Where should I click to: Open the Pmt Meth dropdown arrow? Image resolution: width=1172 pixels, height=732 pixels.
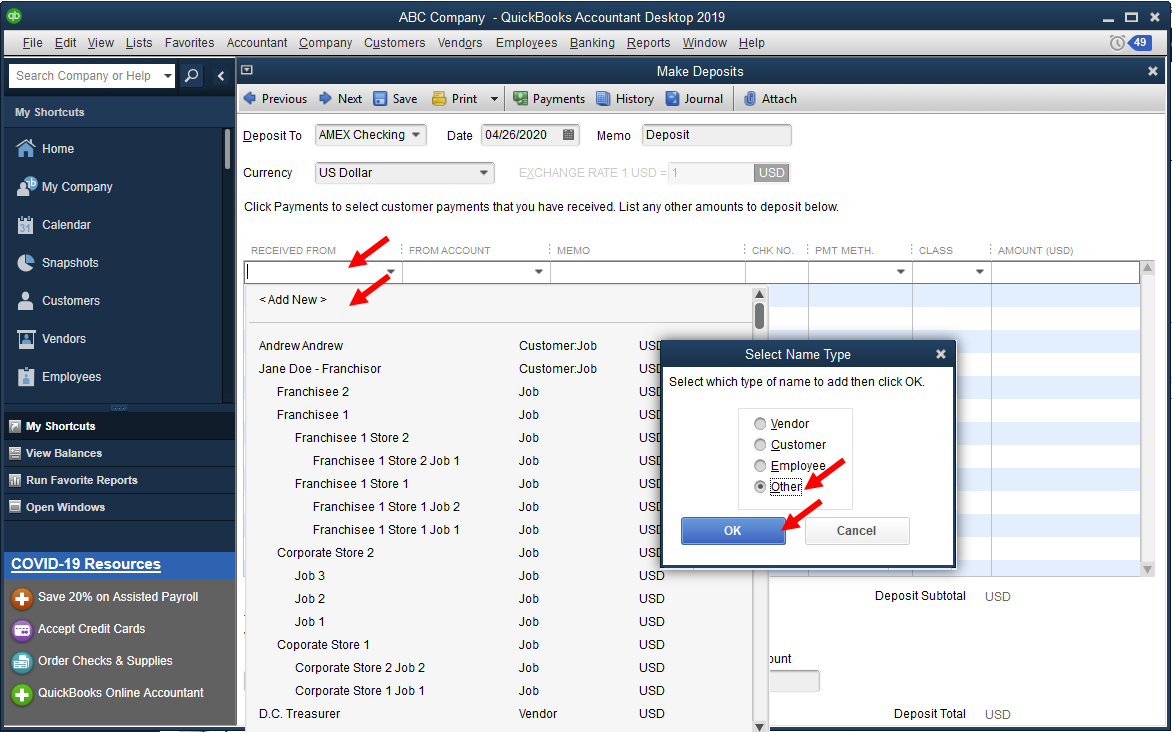tap(901, 272)
